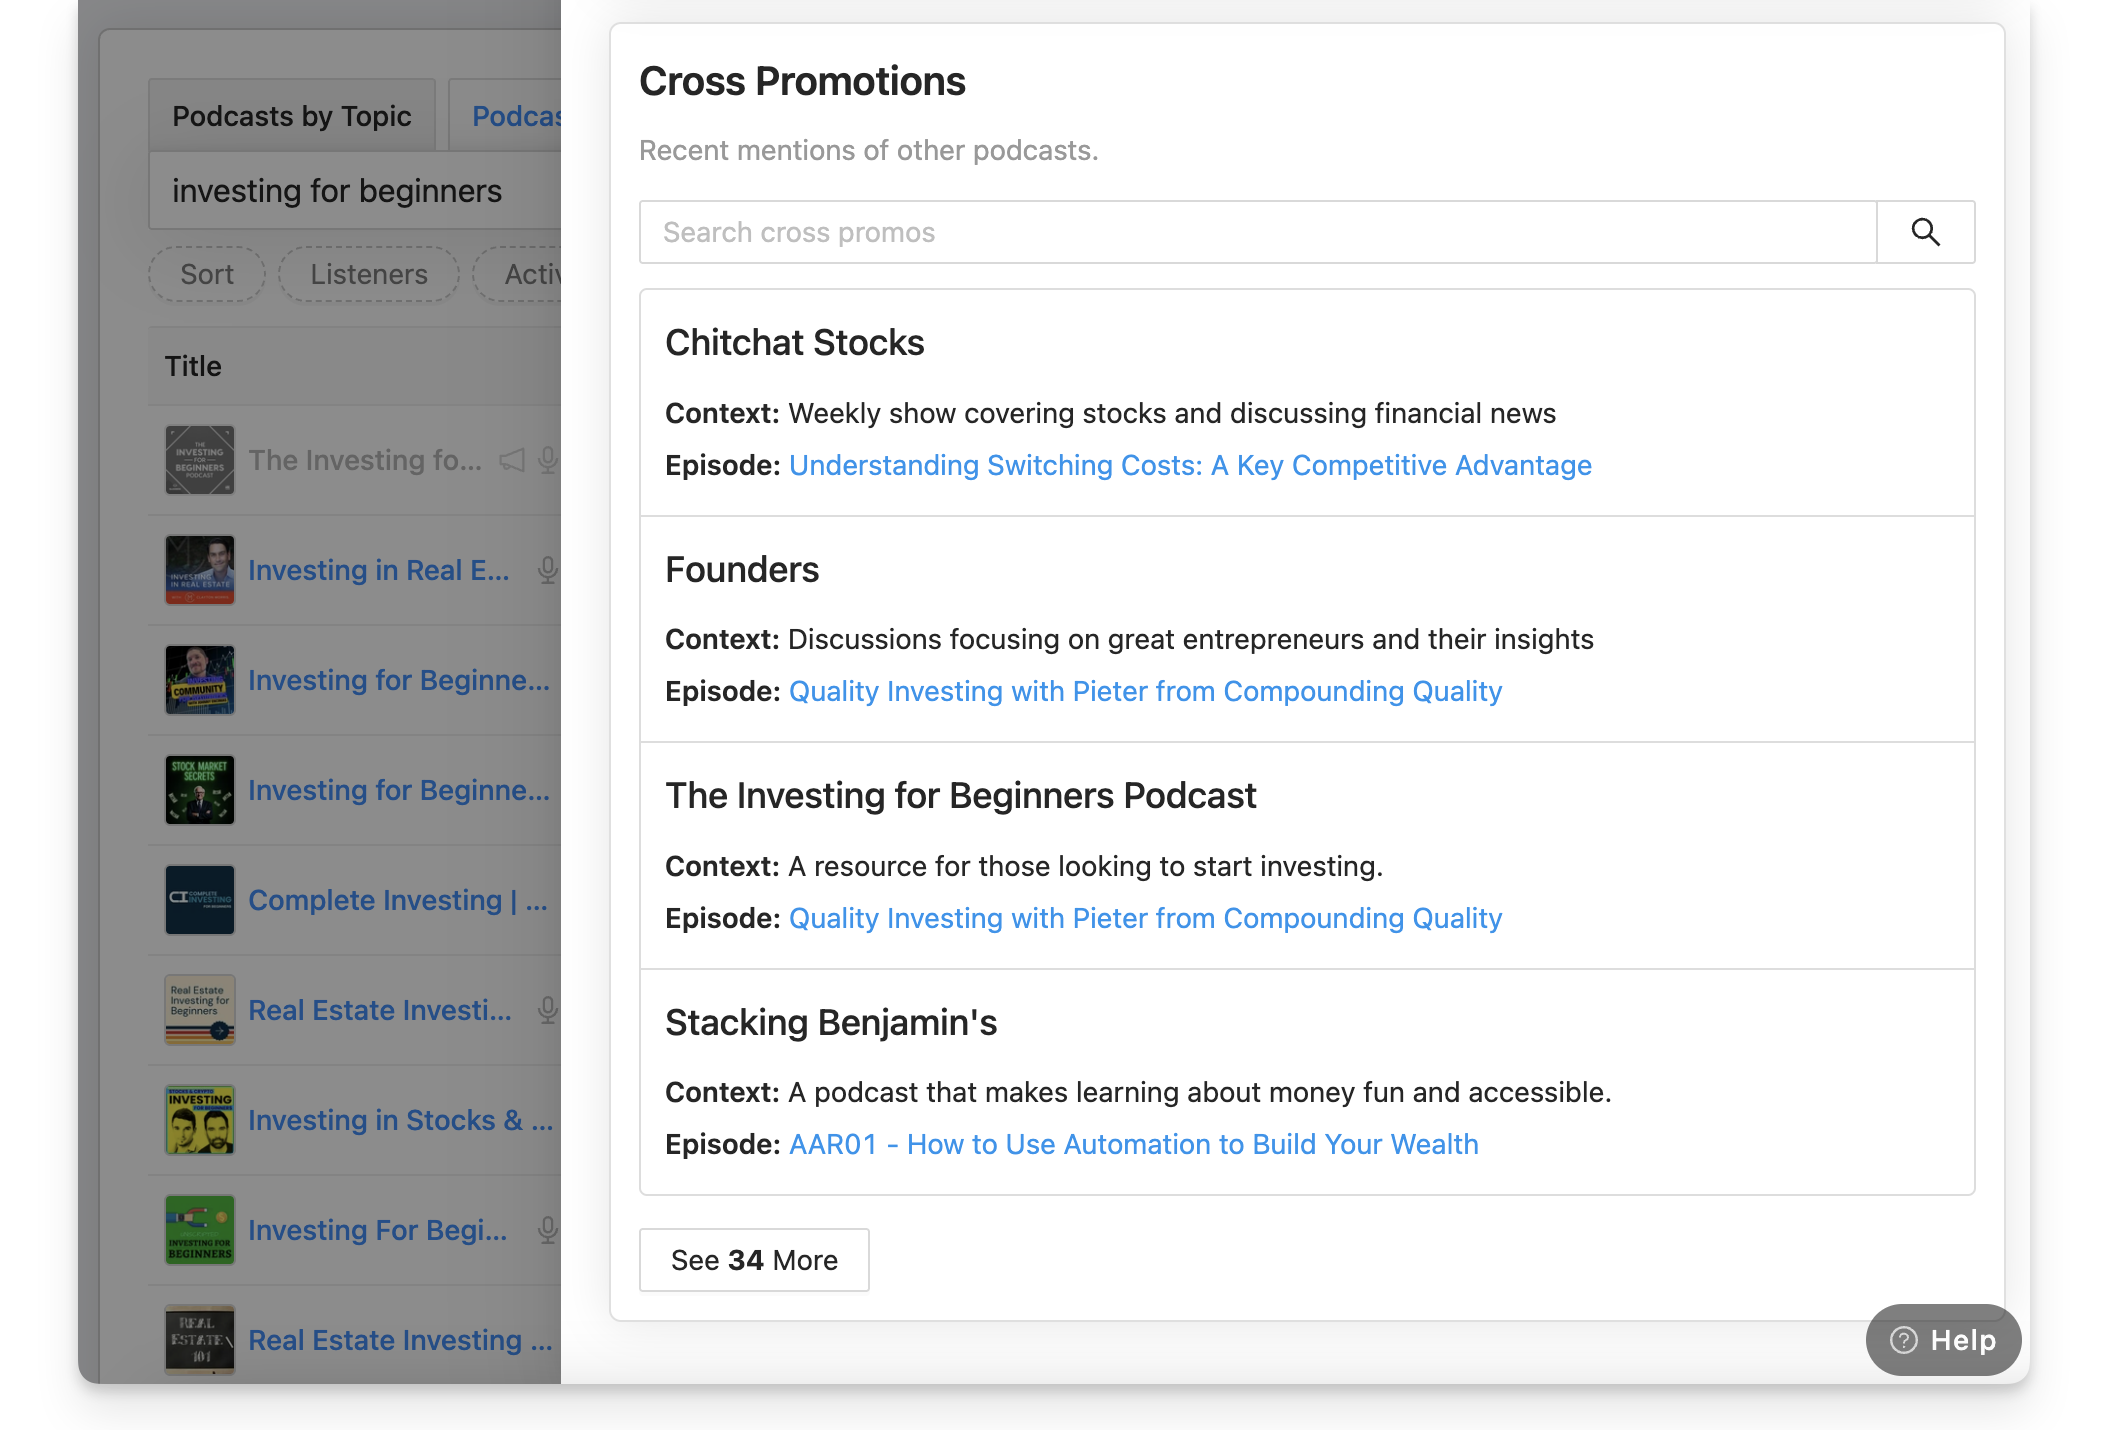Image resolution: width=2108 pixels, height=1430 pixels.
Task: Open the Real Estate Investing ... podcast
Action: (x=400, y=1340)
